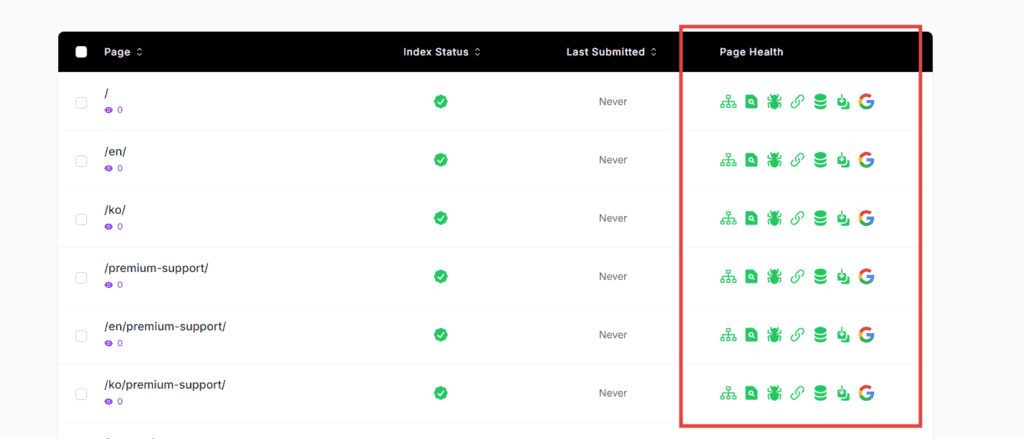The image size is (1024, 439).
Task: Select the /en/premium-support/ row checkbox
Action: [81, 336]
